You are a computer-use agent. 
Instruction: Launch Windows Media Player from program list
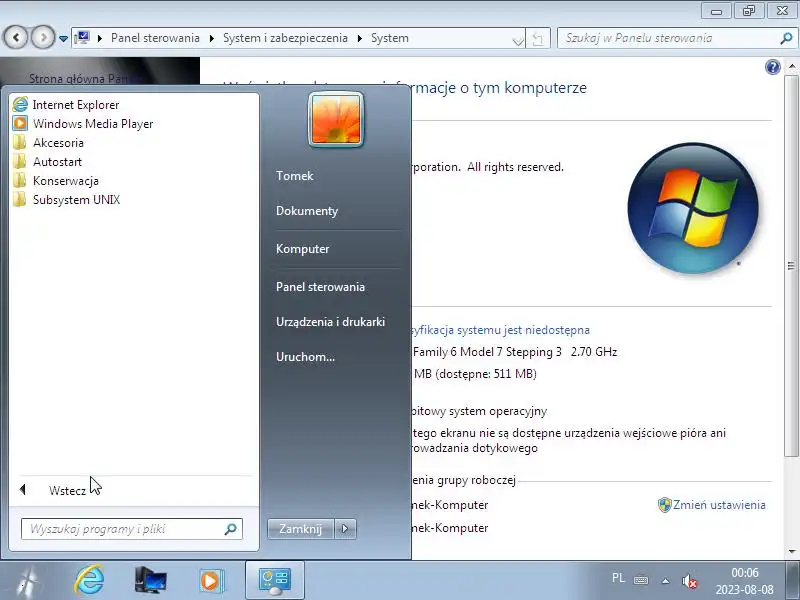point(83,123)
